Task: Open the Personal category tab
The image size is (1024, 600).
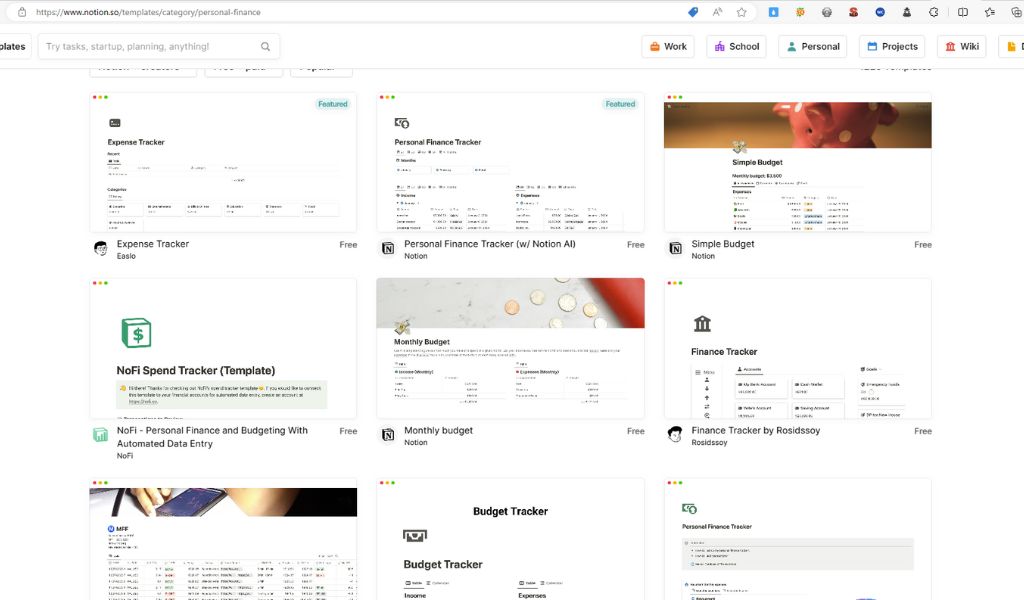Action: (x=813, y=46)
